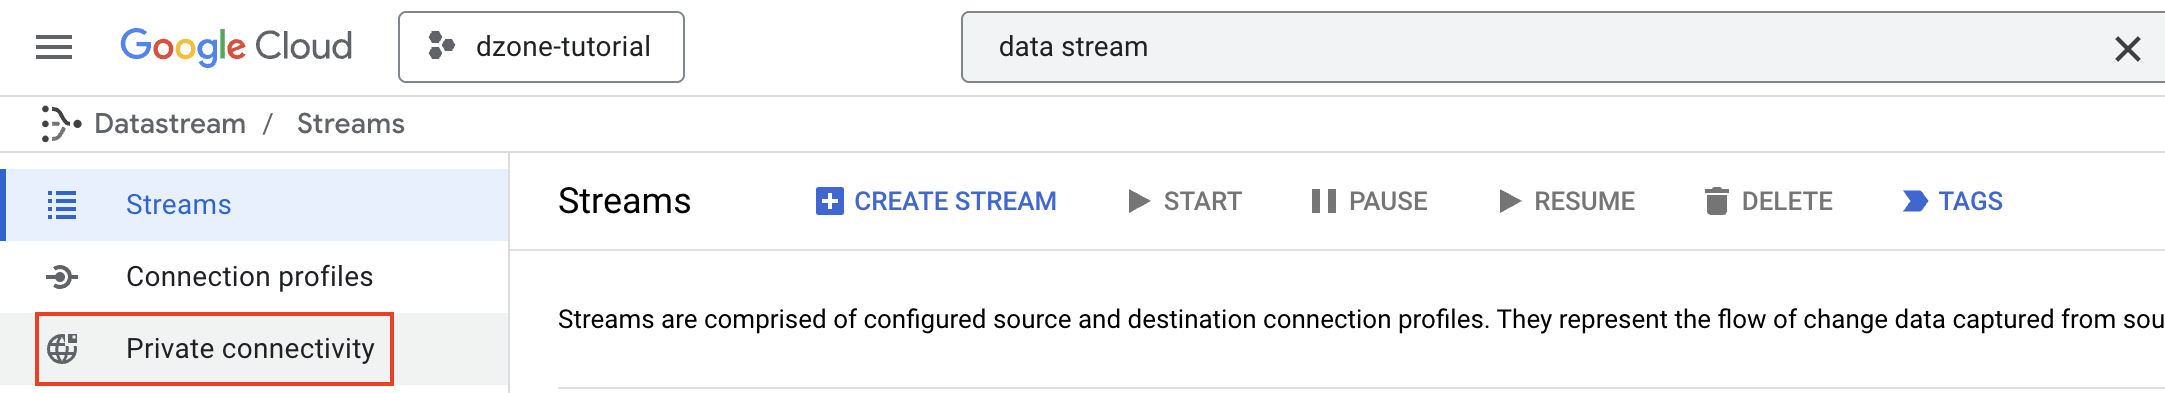The image size is (2165, 393).
Task: Clear the search box with X
Action: coord(2127,48)
